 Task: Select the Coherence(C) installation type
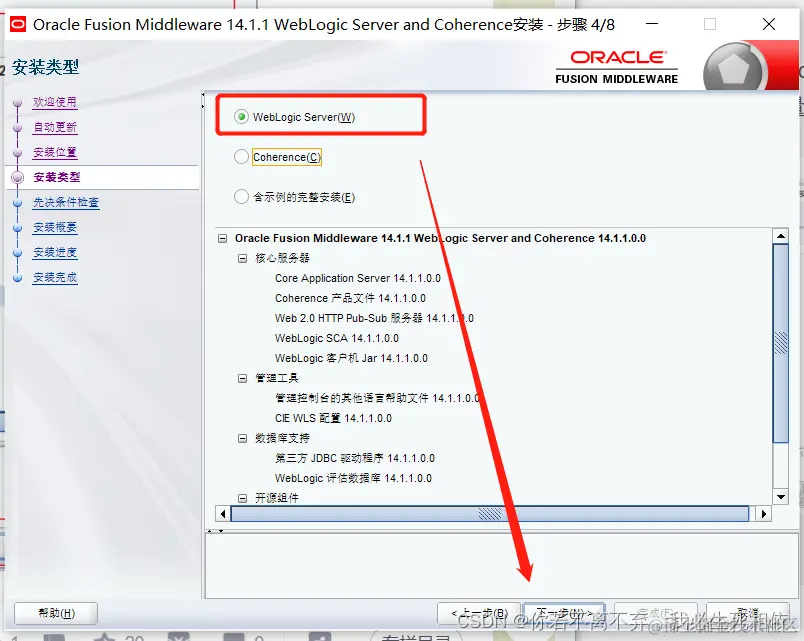pos(241,157)
